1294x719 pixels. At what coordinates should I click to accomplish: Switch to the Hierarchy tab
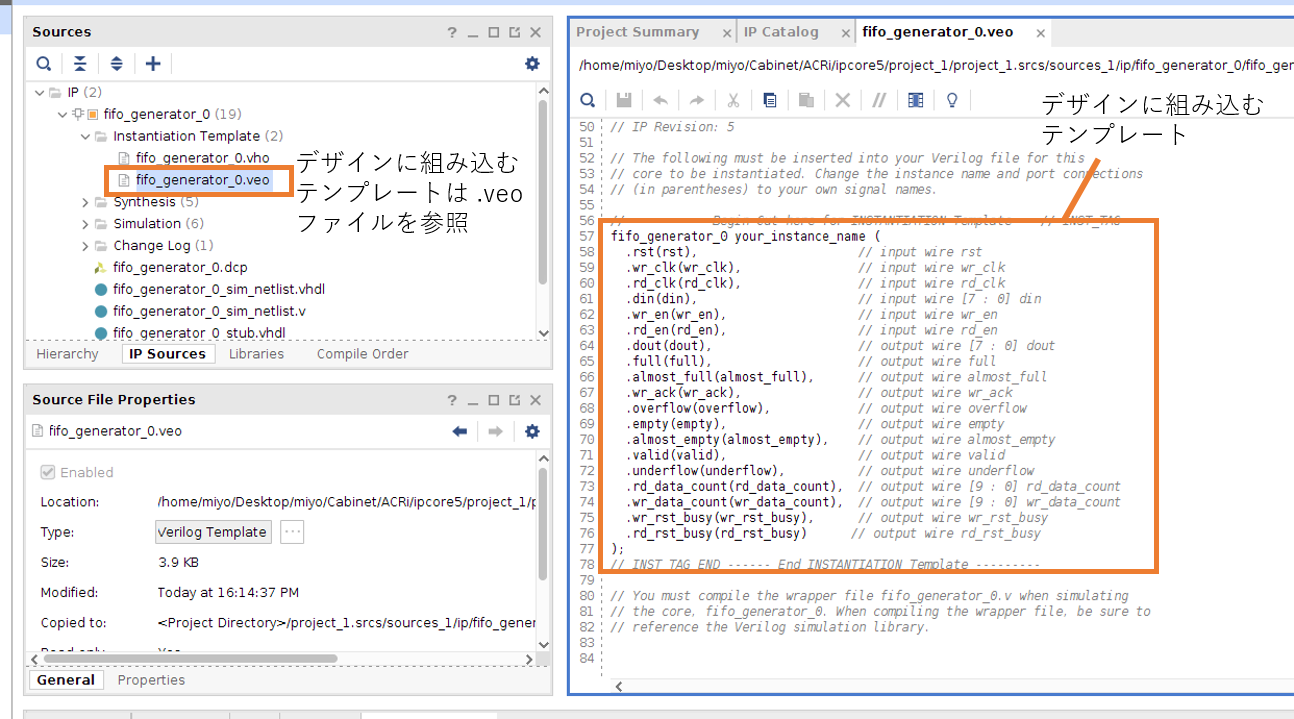[x=67, y=354]
